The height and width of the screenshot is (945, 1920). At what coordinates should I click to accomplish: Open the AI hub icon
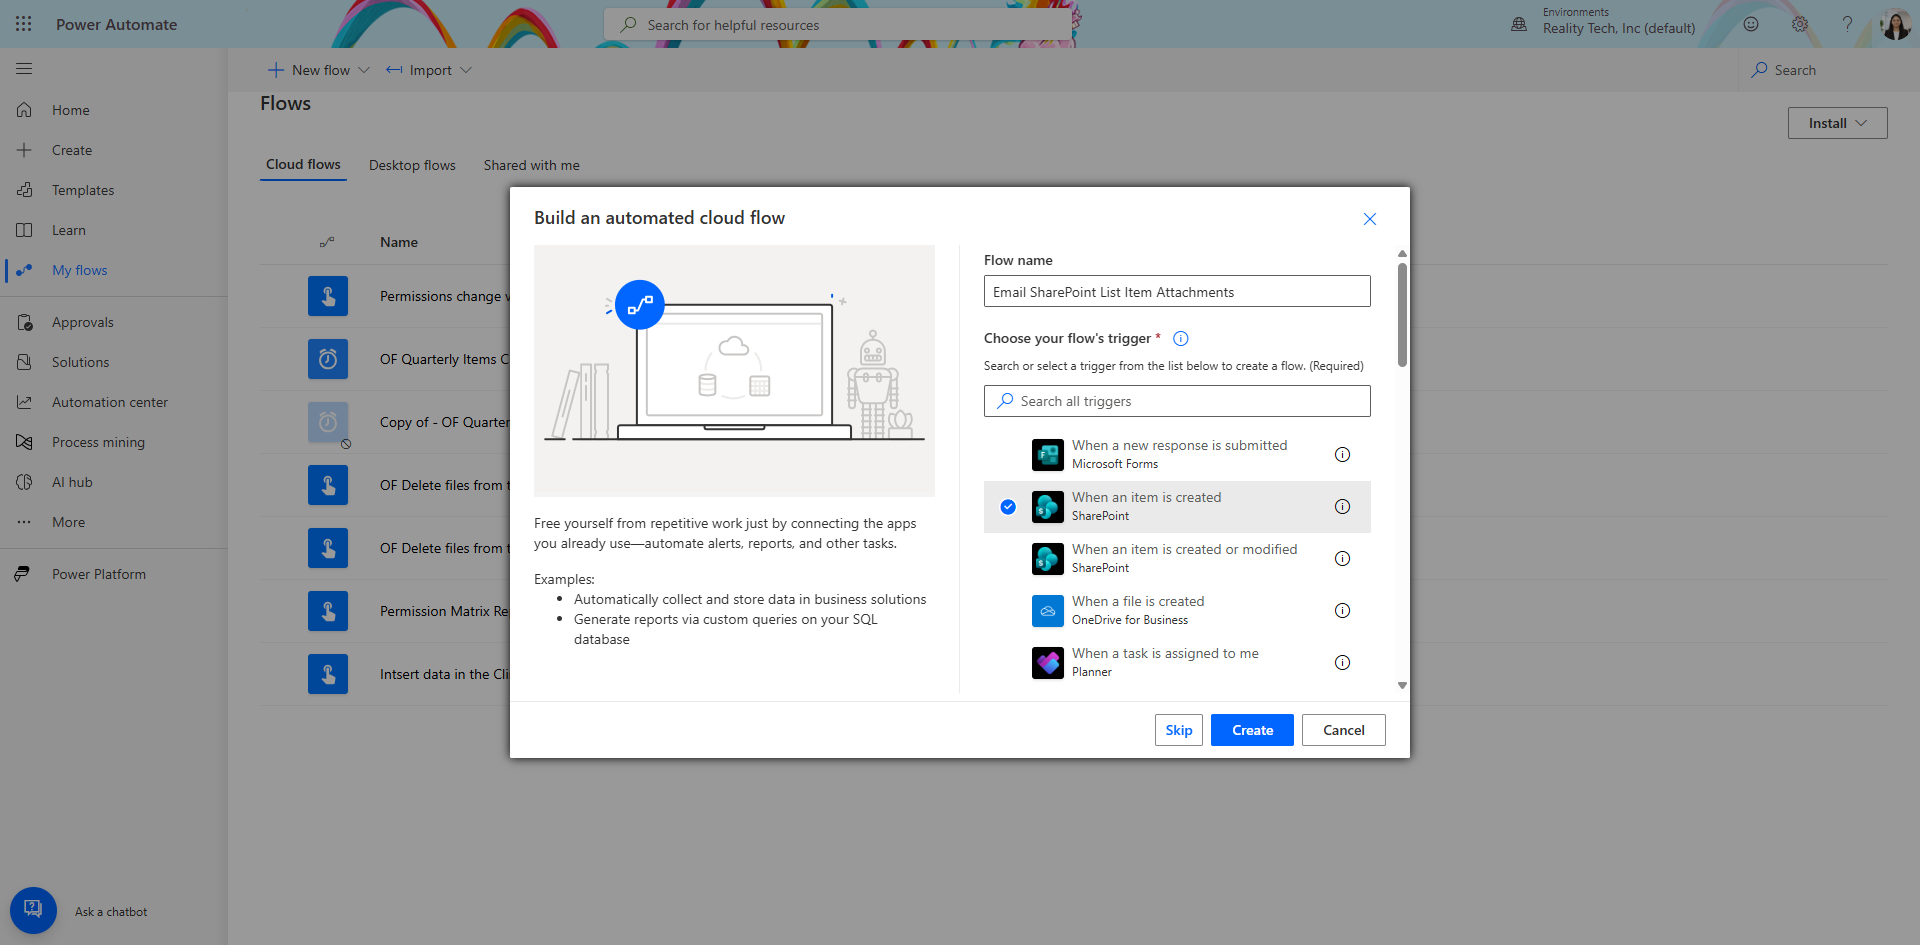[24, 482]
